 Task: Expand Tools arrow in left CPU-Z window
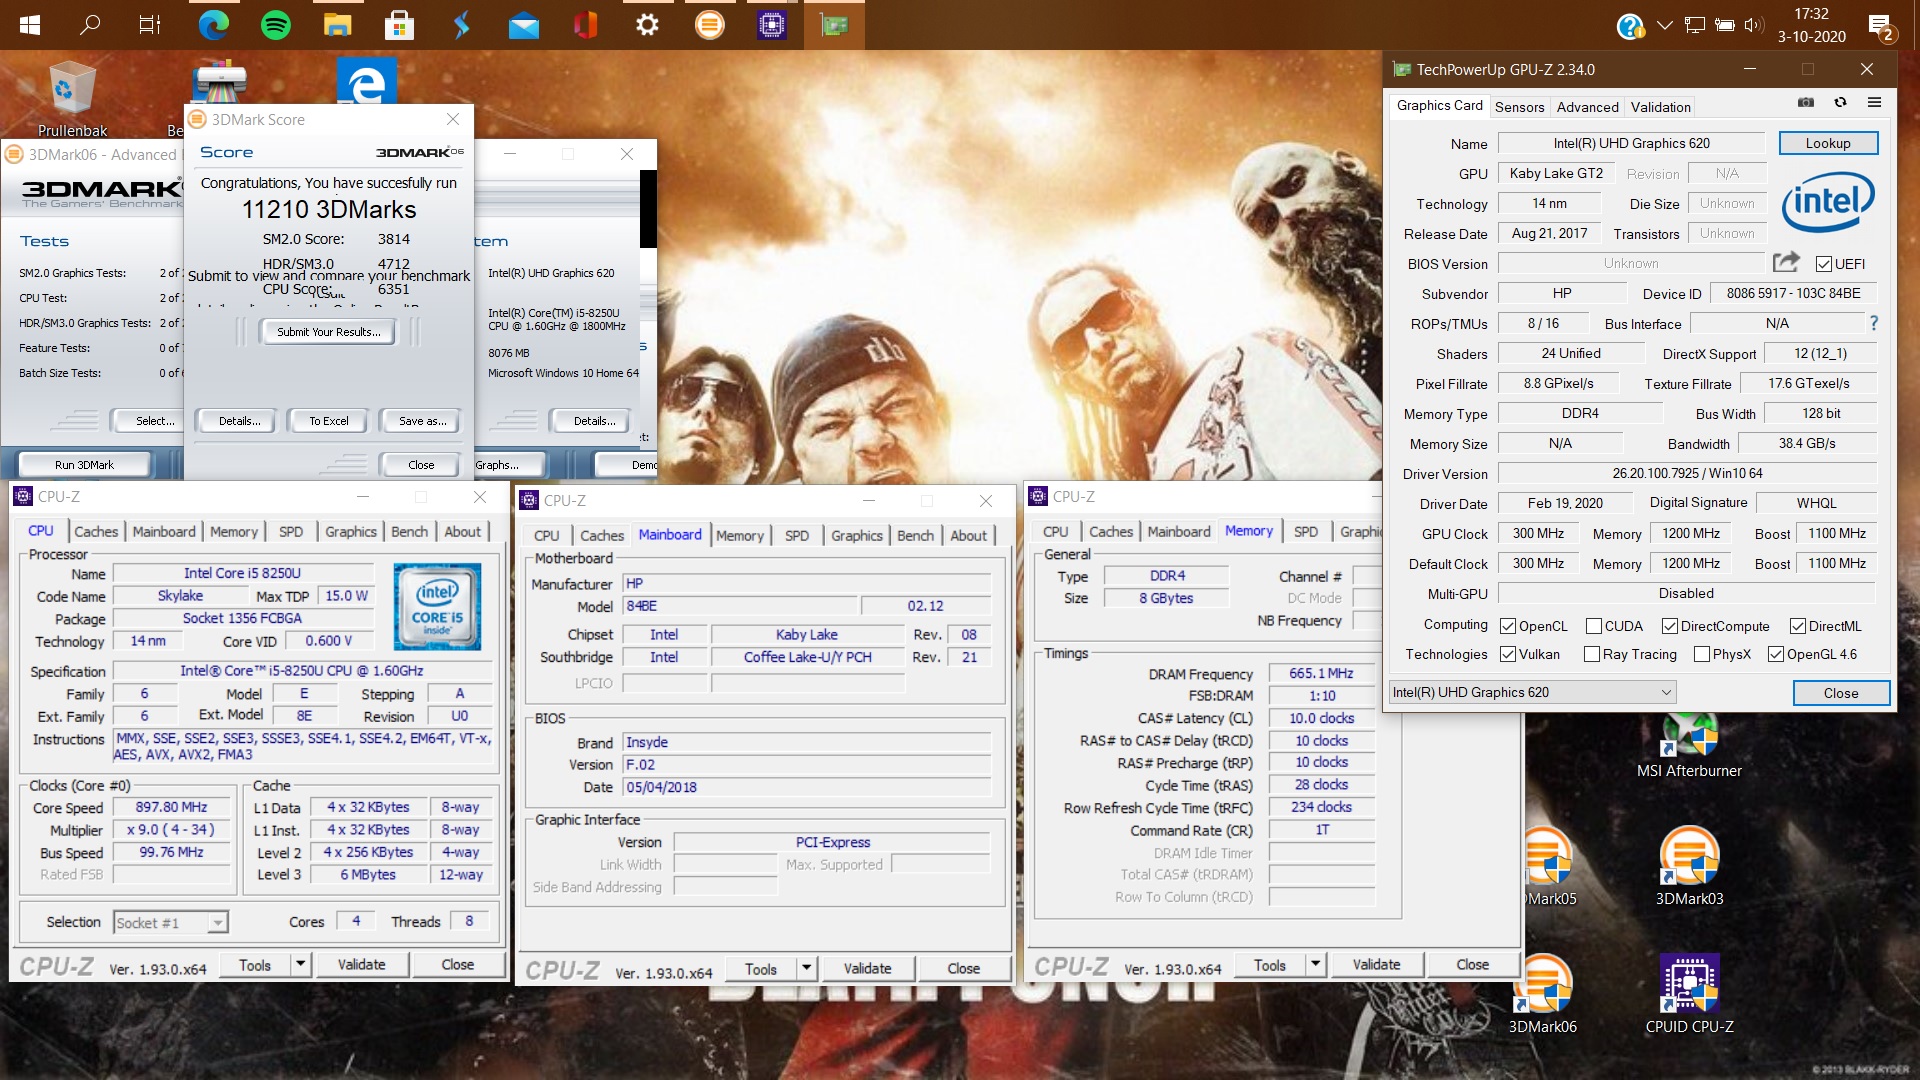300,964
